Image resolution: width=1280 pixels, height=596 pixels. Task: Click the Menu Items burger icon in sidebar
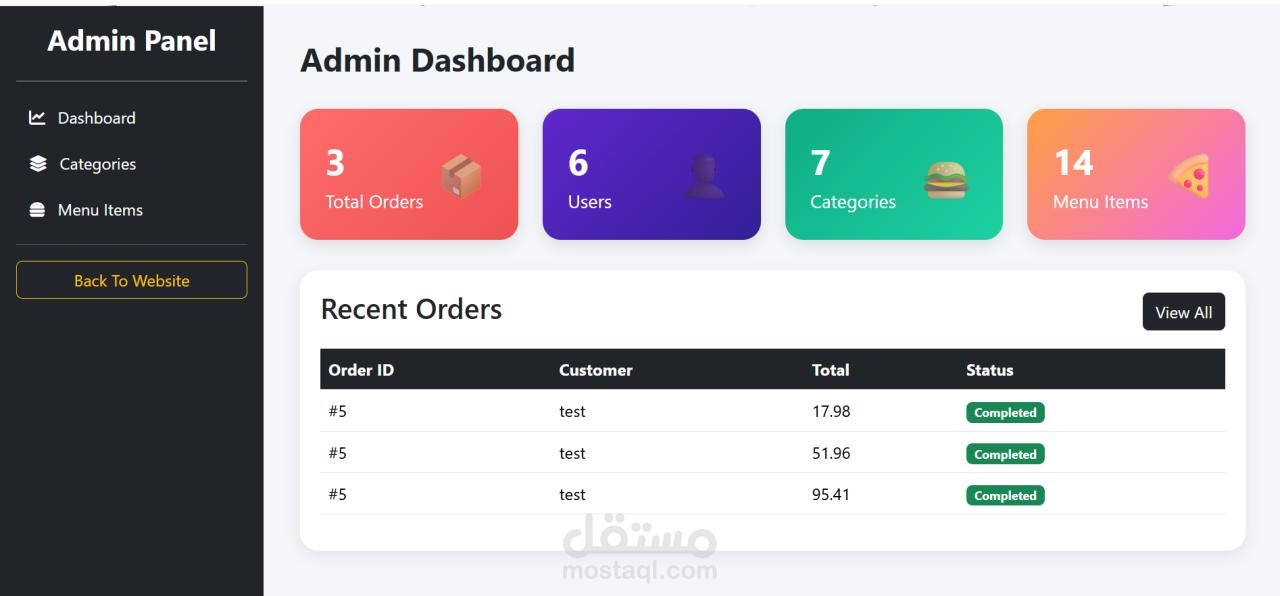[37, 210]
